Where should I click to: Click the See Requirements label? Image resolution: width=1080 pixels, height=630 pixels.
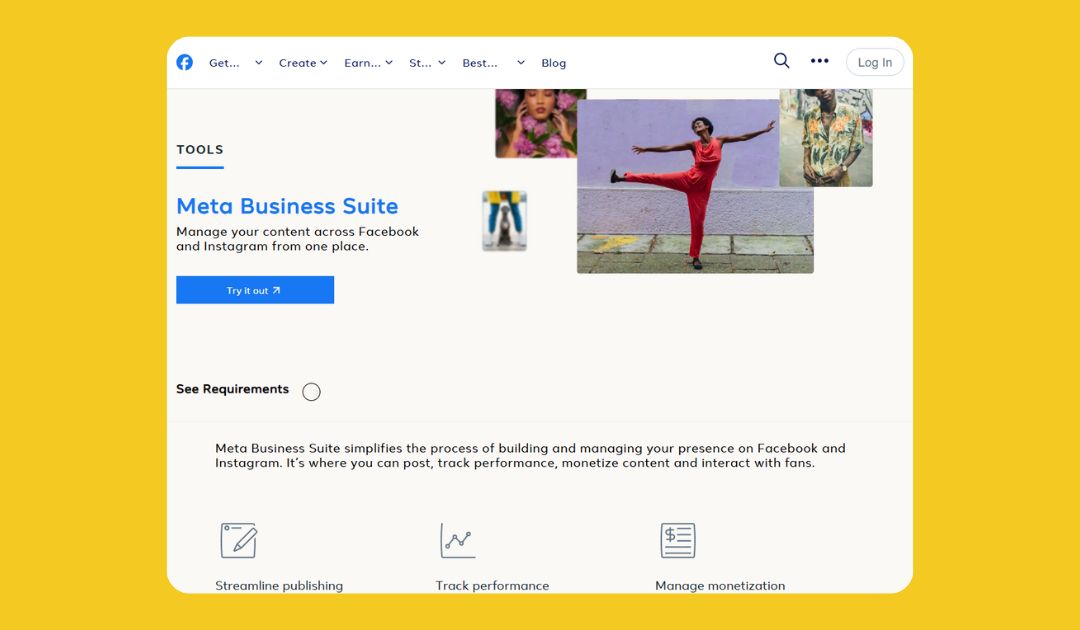tap(232, 389)
